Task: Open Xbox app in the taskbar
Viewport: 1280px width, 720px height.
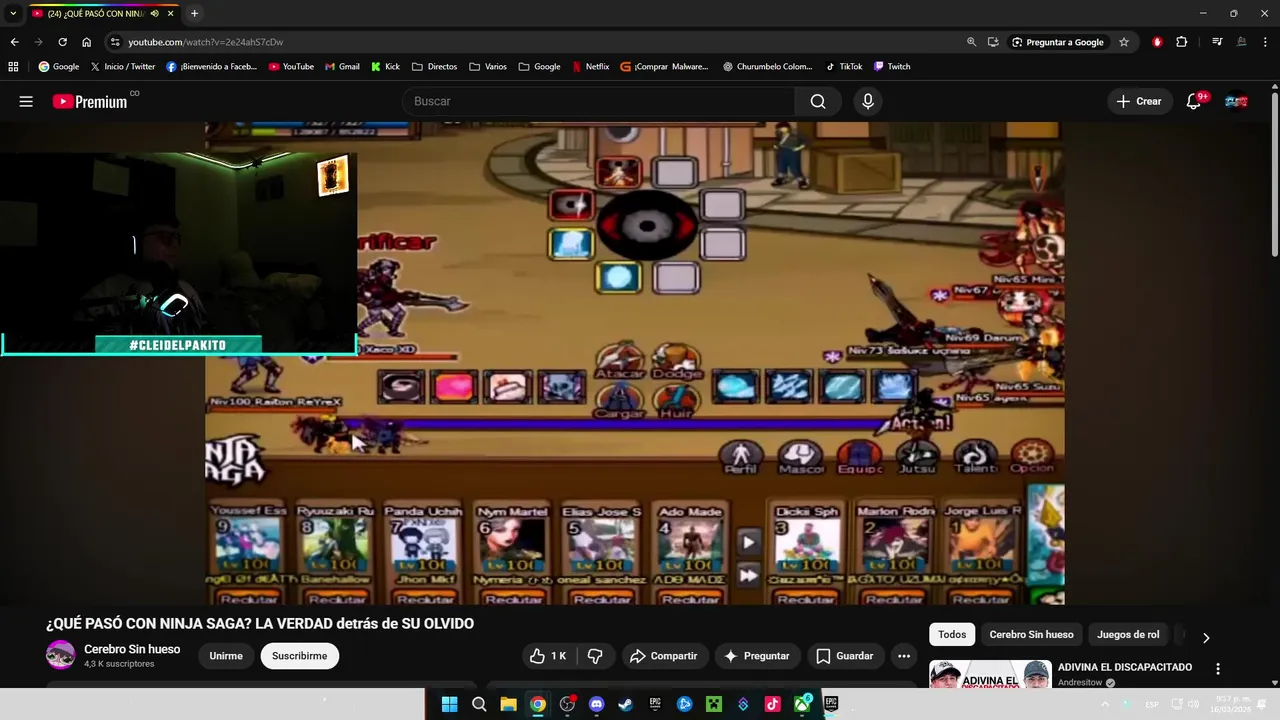Action: tap(802, 704)
